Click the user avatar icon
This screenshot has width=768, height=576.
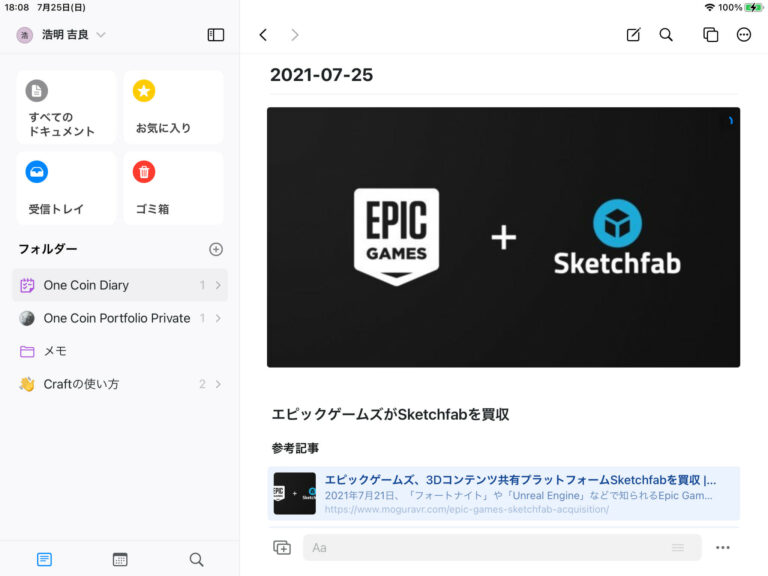tap(24, 35)
